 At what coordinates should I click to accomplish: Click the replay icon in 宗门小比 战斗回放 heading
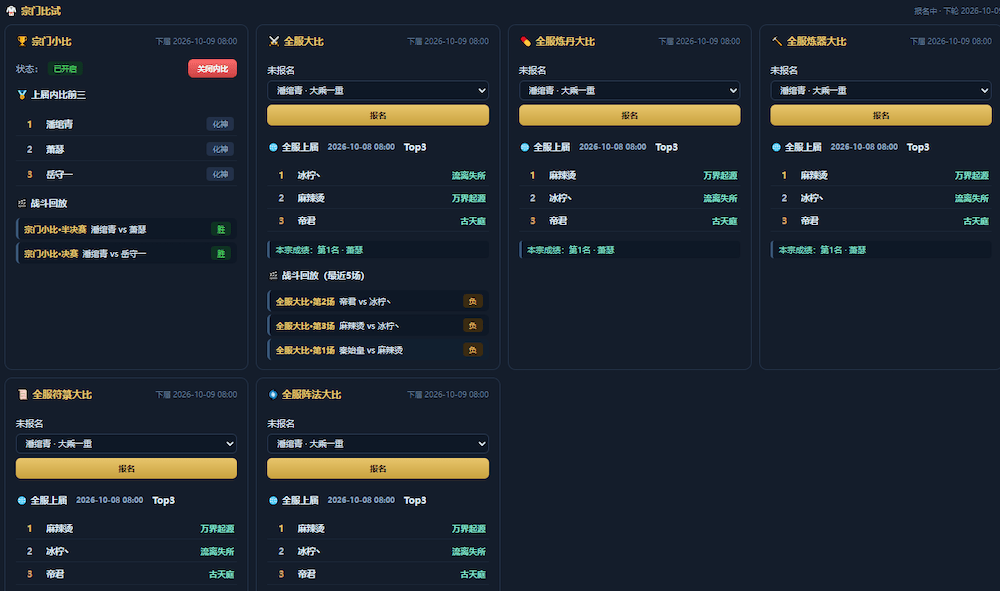click(22, 203)
